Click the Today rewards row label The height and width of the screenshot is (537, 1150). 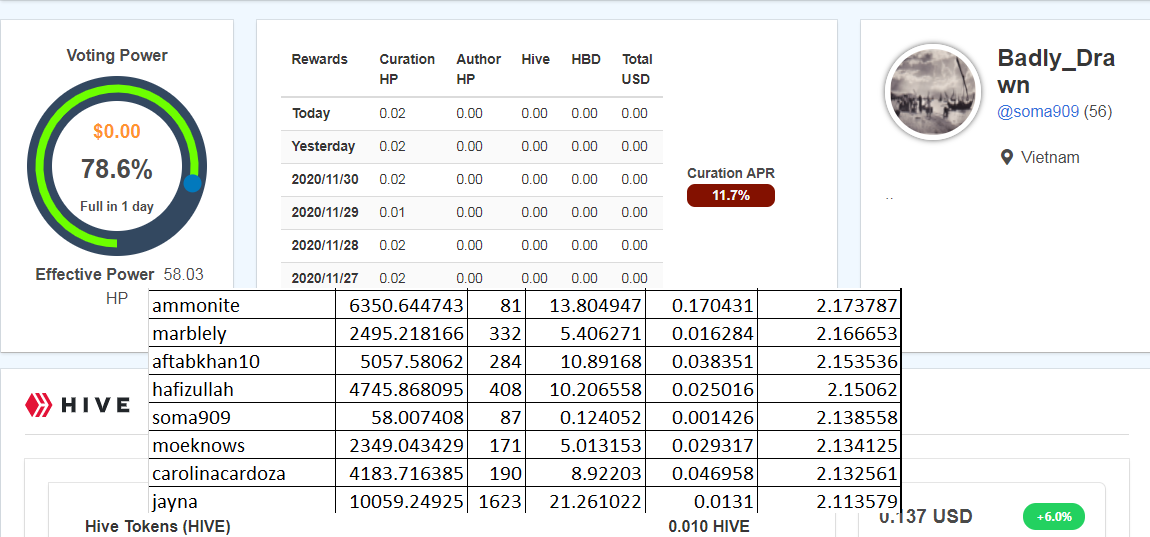pyautogui.click(x=311, y=114)
